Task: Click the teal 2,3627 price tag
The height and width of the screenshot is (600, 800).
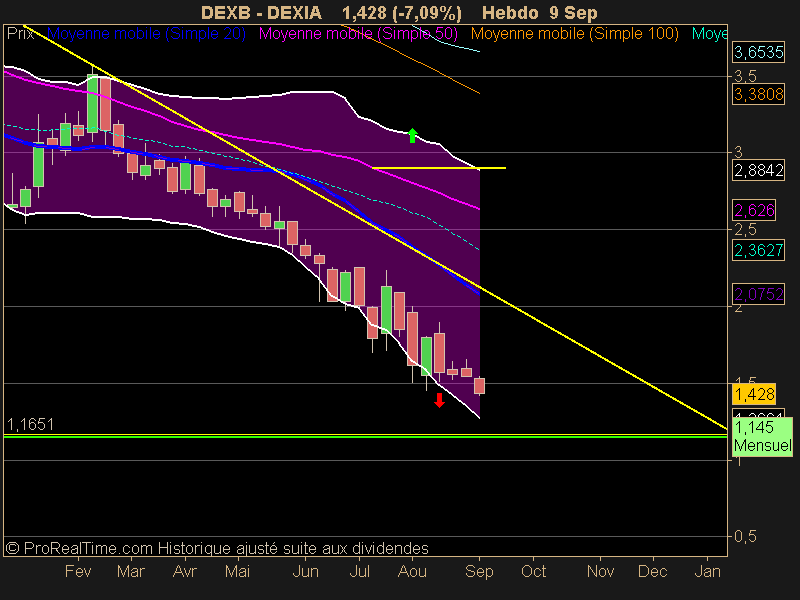Action: (758, 250)
